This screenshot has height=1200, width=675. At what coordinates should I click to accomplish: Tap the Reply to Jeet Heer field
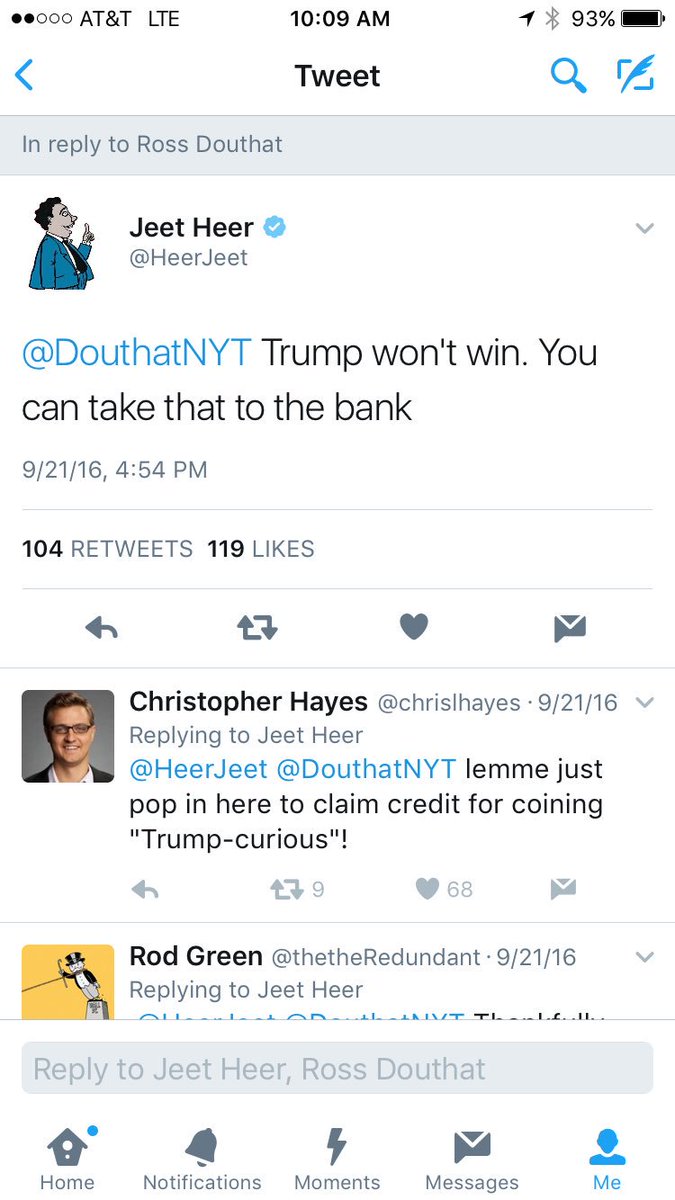point(337,1068)
